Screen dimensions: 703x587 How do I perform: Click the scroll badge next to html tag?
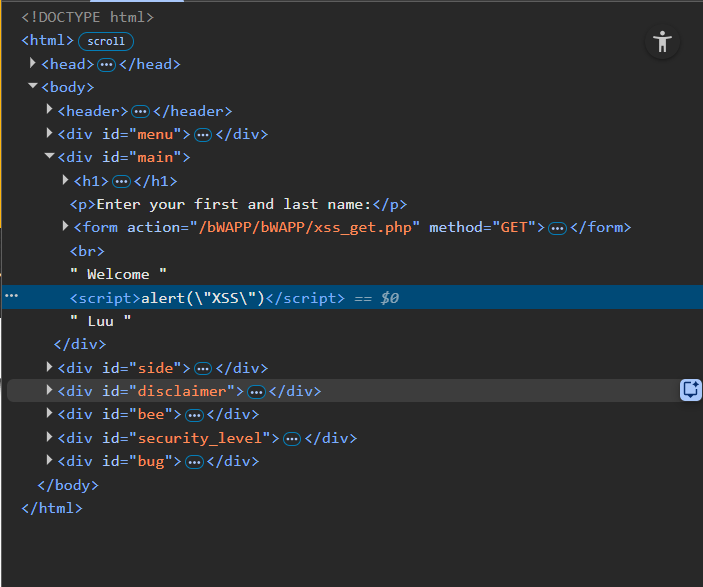tap(106, 41)
